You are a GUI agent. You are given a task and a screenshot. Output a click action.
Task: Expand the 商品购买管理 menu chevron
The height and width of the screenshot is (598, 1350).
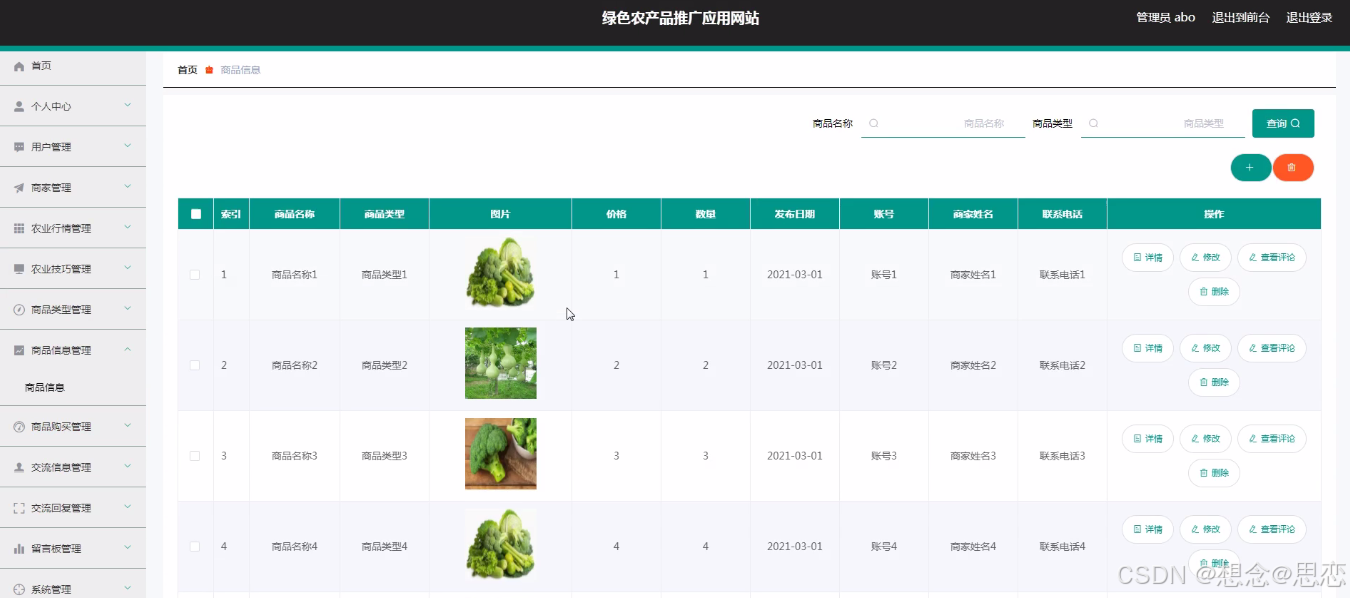(128, 426)
